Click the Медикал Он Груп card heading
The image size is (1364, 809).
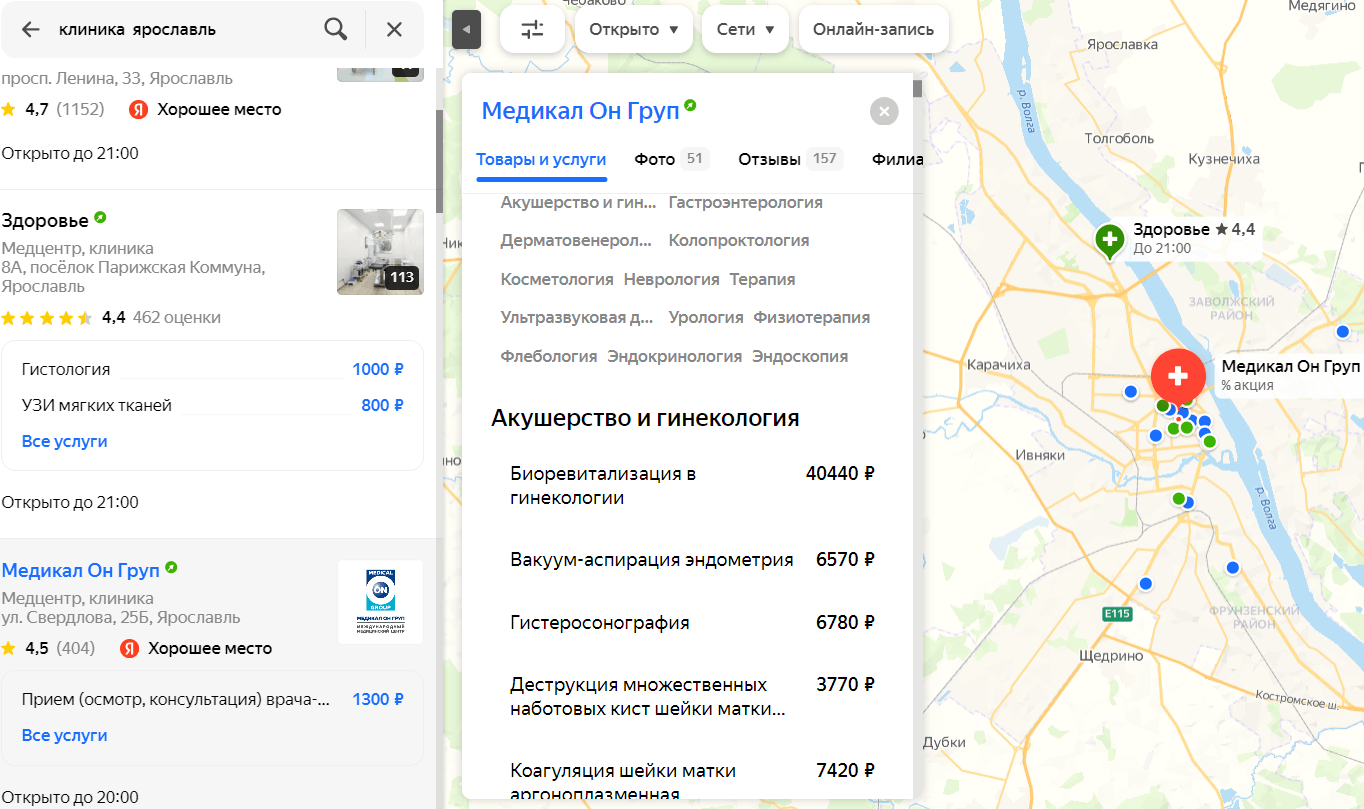click(x=581, y=110)
